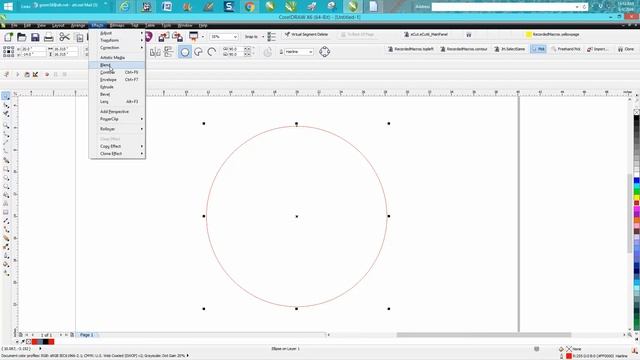This screenshot has height=360, width=640.
Task: Click the eCut MainPanel macro button
Action: tap(426, 35)
